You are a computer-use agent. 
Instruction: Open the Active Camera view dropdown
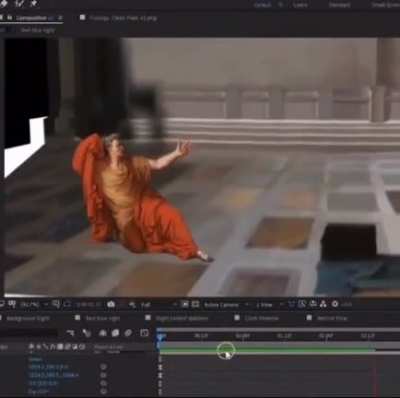pos(226,305)
